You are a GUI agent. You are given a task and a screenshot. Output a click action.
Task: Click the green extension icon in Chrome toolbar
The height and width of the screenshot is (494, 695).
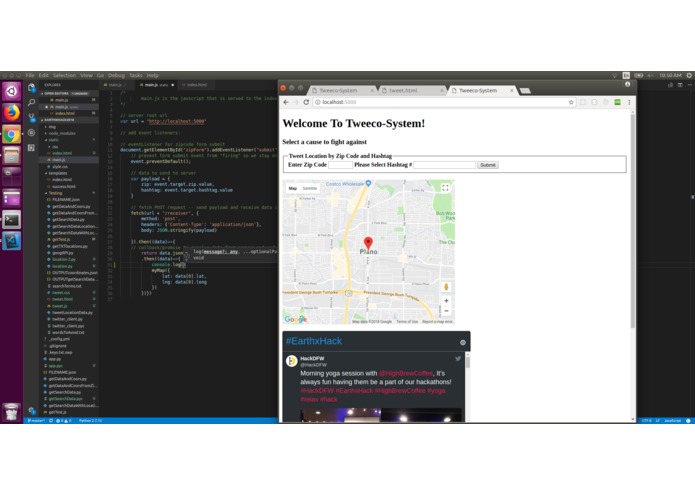(617, 102)
